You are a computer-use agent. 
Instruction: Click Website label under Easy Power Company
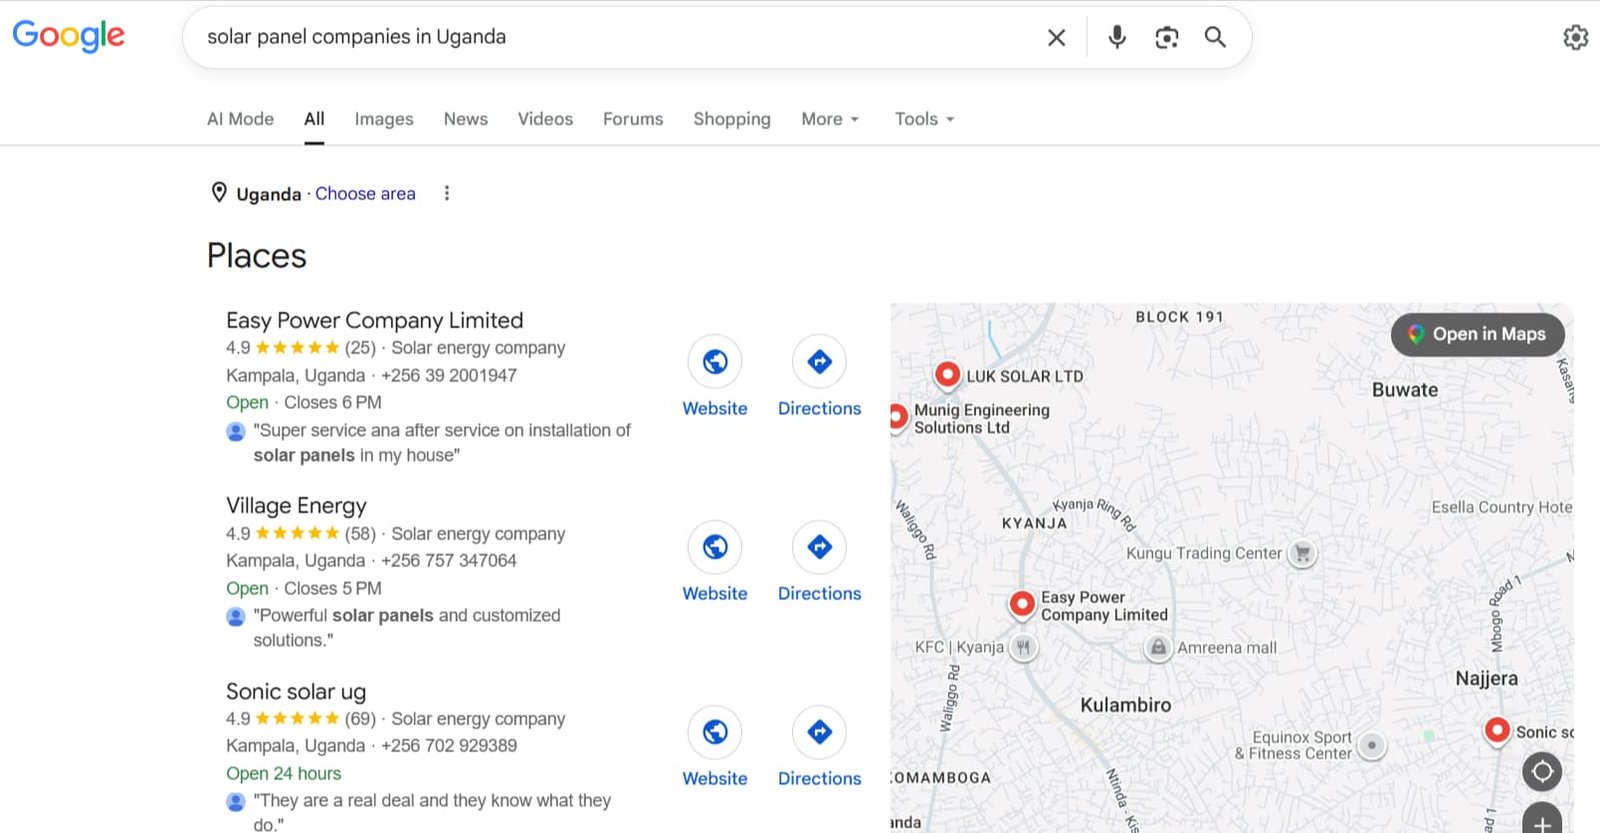(x=715, y=408)
